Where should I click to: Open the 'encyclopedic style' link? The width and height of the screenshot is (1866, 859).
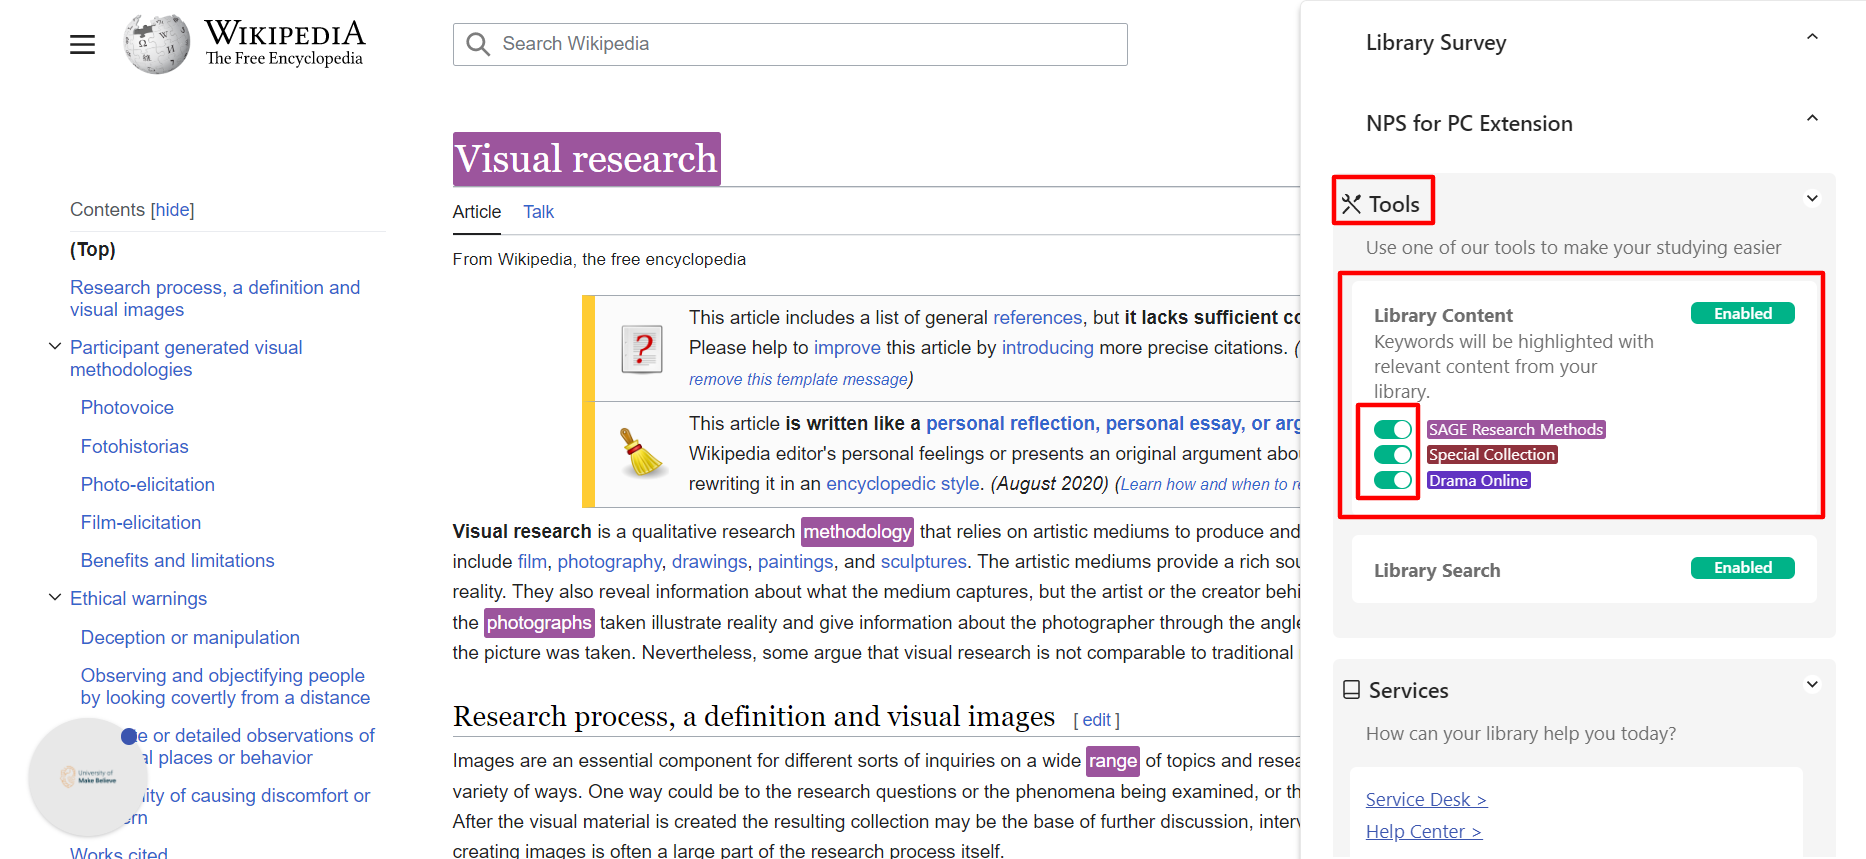pos(903,483)
